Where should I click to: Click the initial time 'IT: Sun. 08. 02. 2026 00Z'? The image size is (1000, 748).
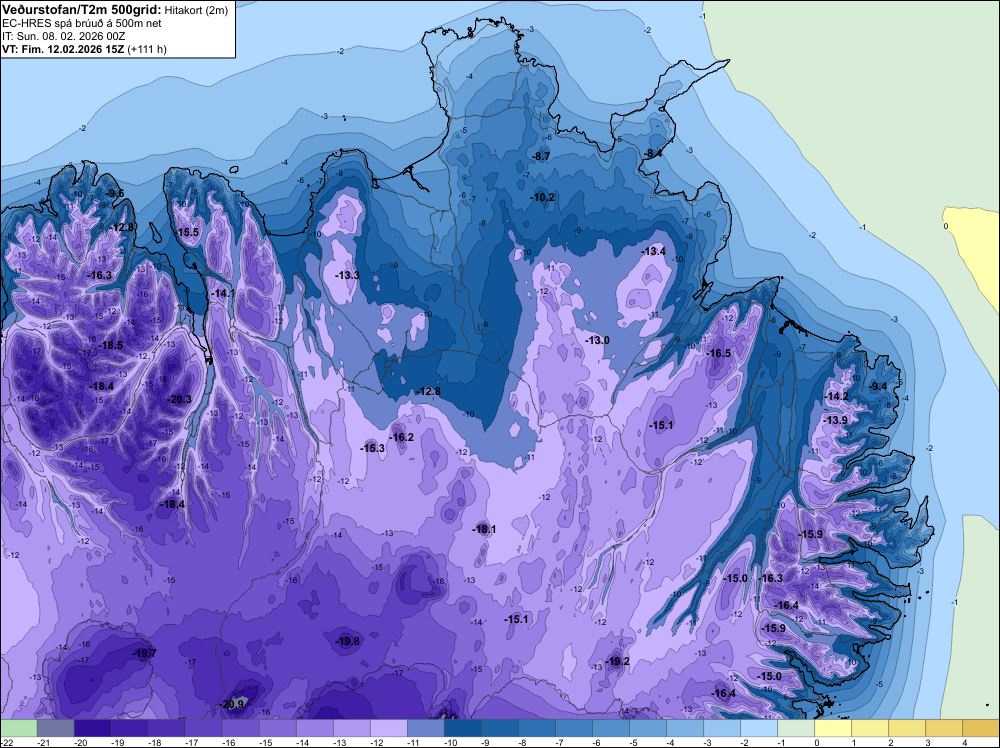64,36
